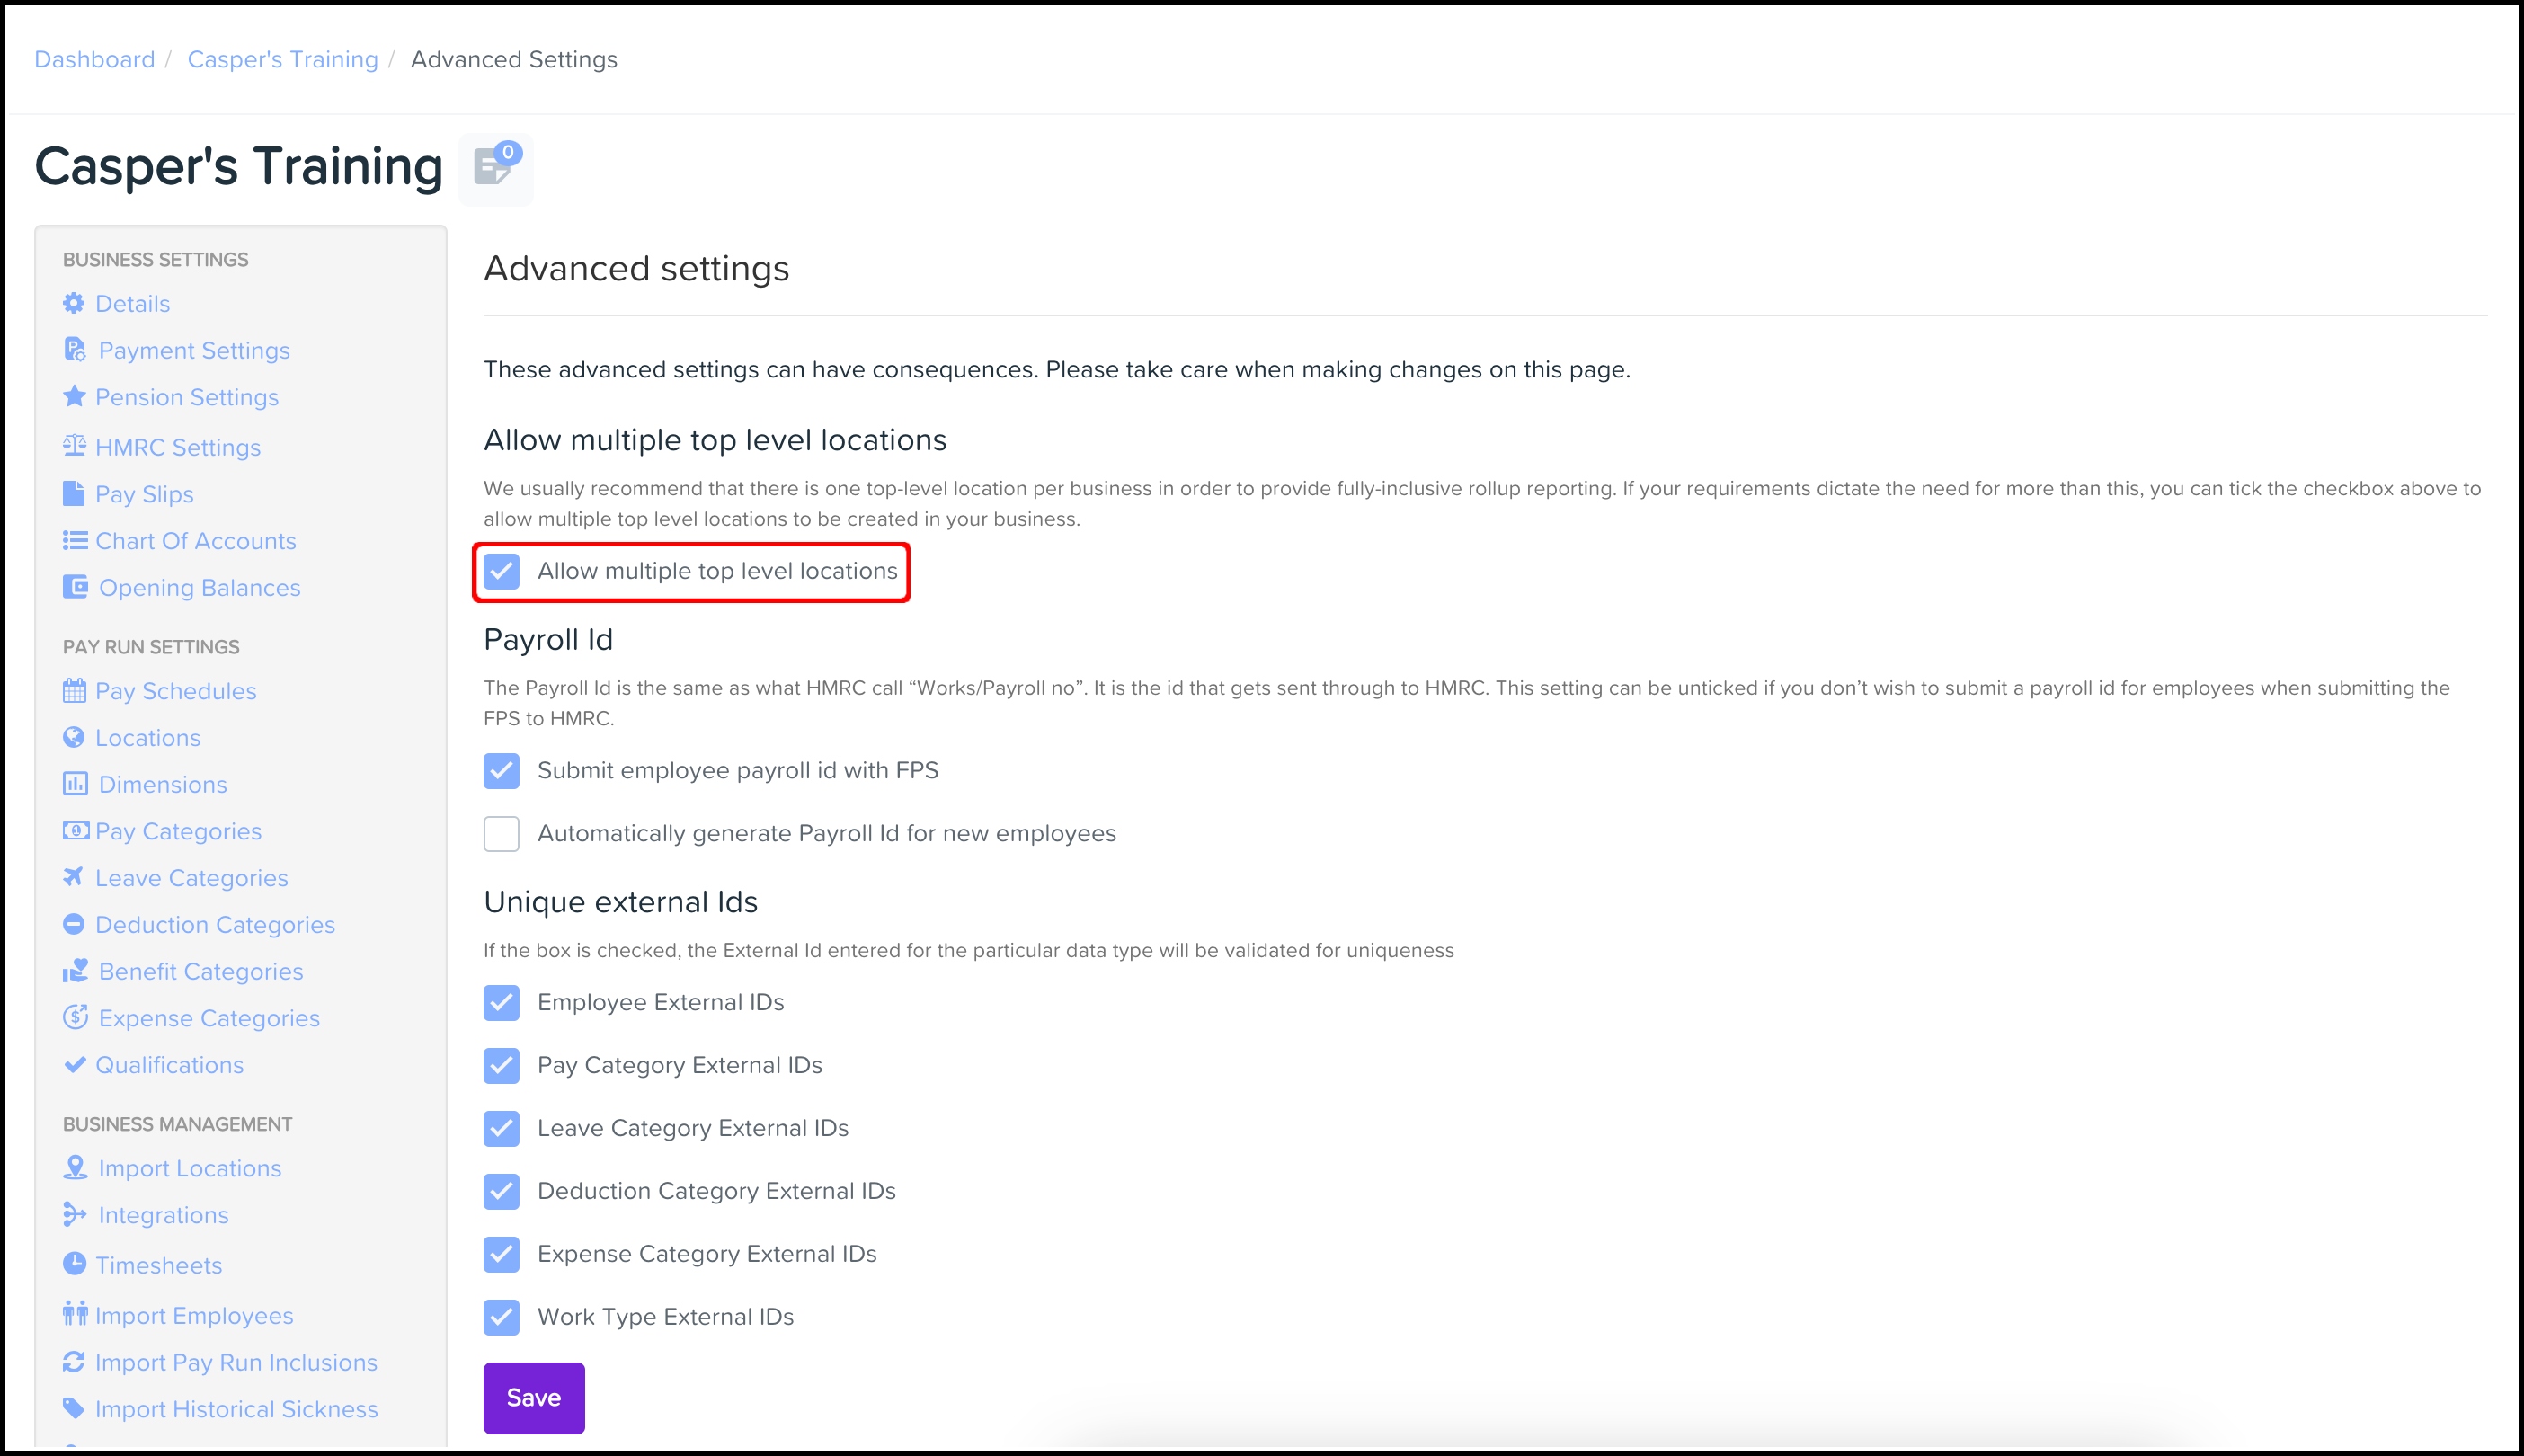Disable Work Type External IDs uniqueness check
The height and width of the screenshot is (1456, 2524).
501,1317
